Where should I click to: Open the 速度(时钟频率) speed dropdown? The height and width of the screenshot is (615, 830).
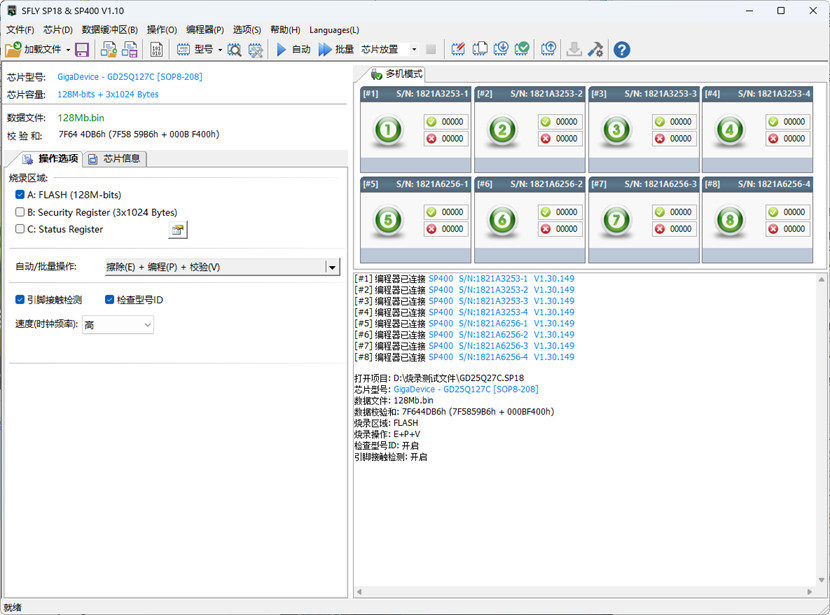(147, 325)
